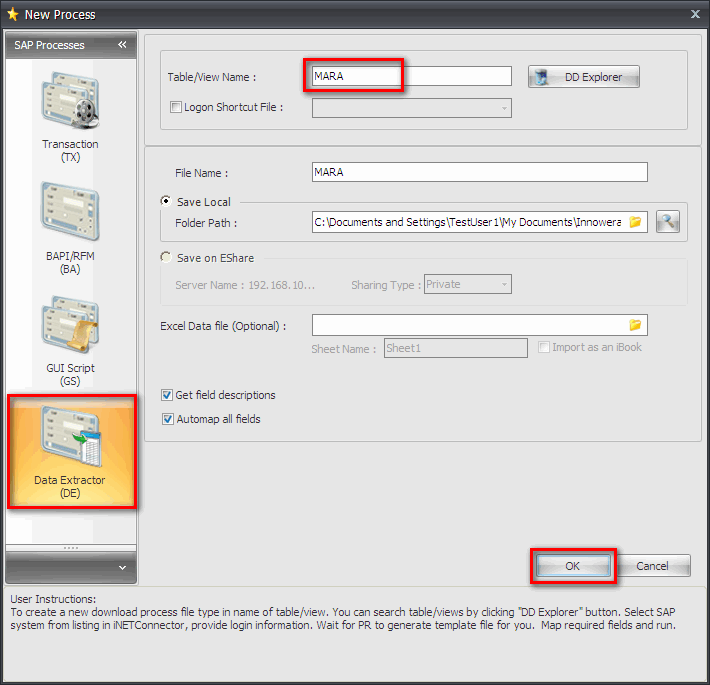Screen dimensions: 710x685
Task: Click the Table/View Name input field
Action: [x=410, y=76]
